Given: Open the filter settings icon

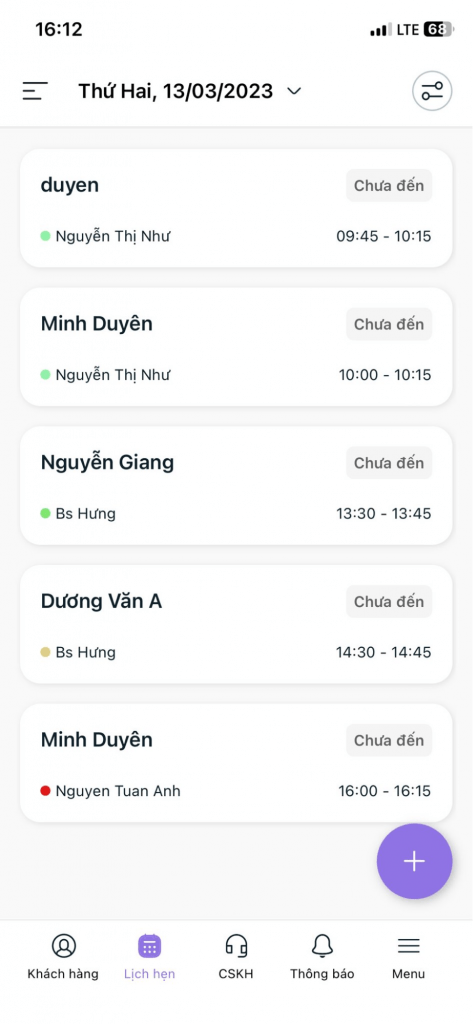Looking at the screenshot, I should [x=432, y=91].
